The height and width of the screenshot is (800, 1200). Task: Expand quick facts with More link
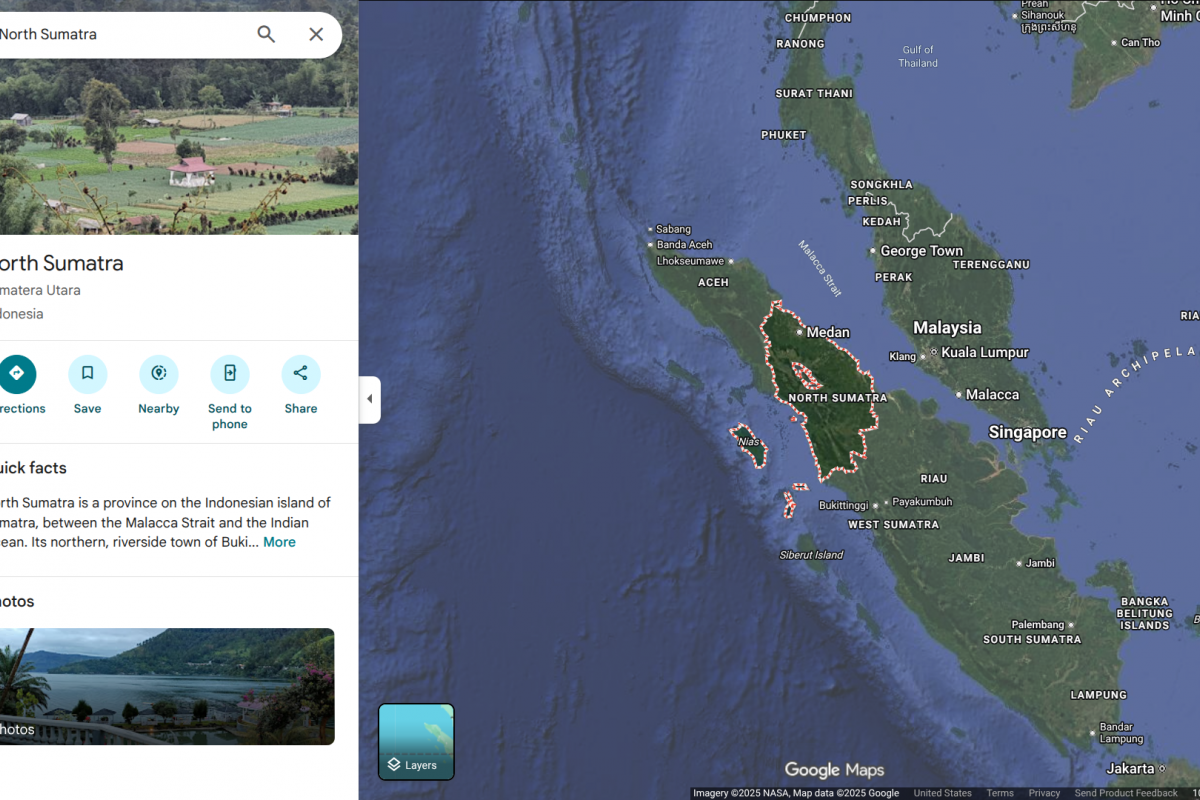click(x=279, y=542)
